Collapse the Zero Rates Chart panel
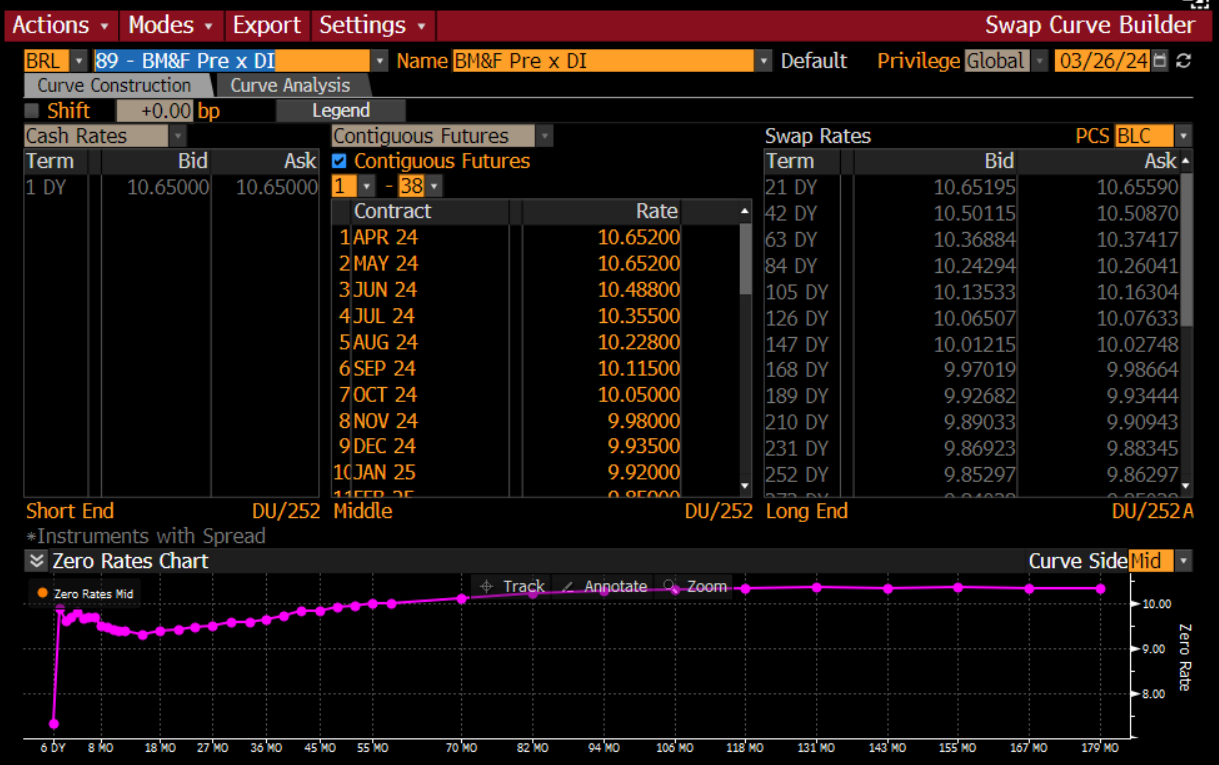Viewport: 1219px width, 765px height. pyautogui.click(x=36, y=561)
